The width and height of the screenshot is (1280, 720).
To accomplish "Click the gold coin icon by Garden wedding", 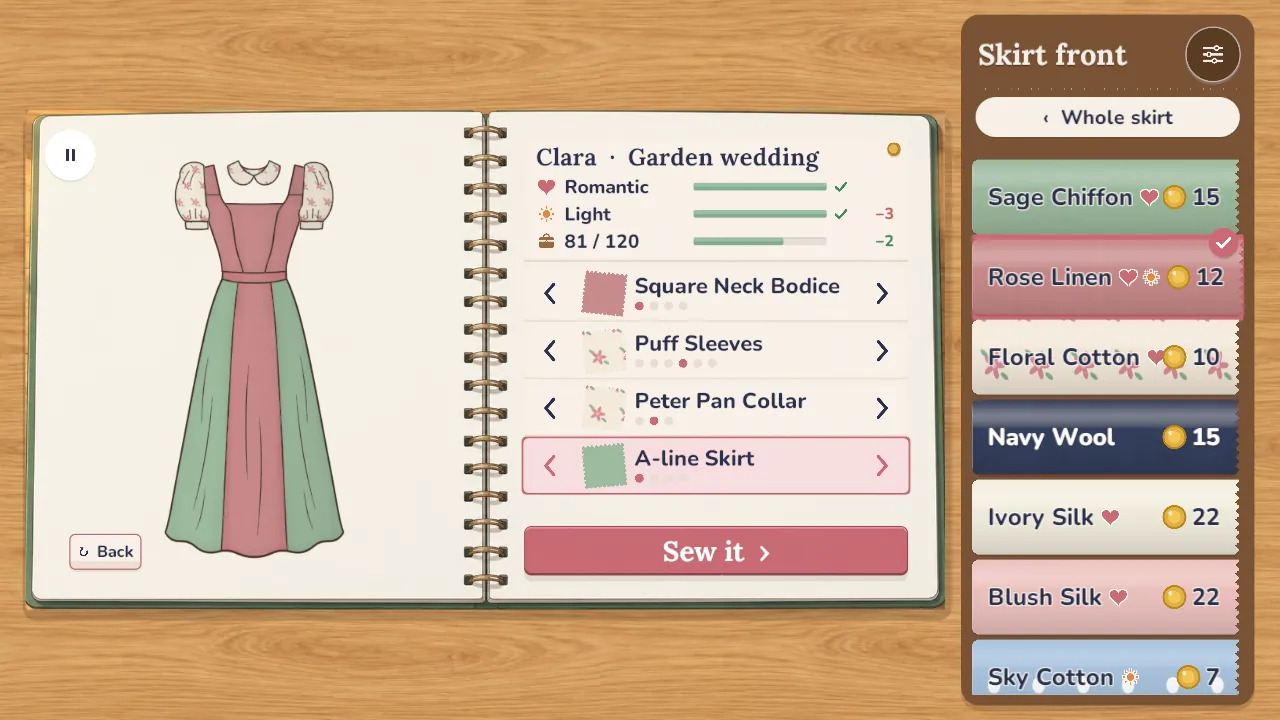I will [894, 149].
